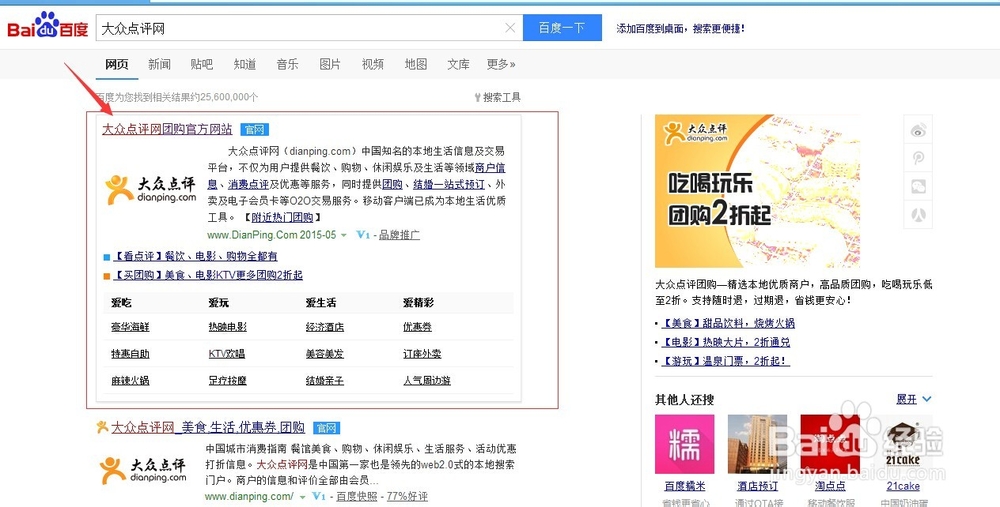Click the 淘点点 thumbnail

(x=830, y=445)
